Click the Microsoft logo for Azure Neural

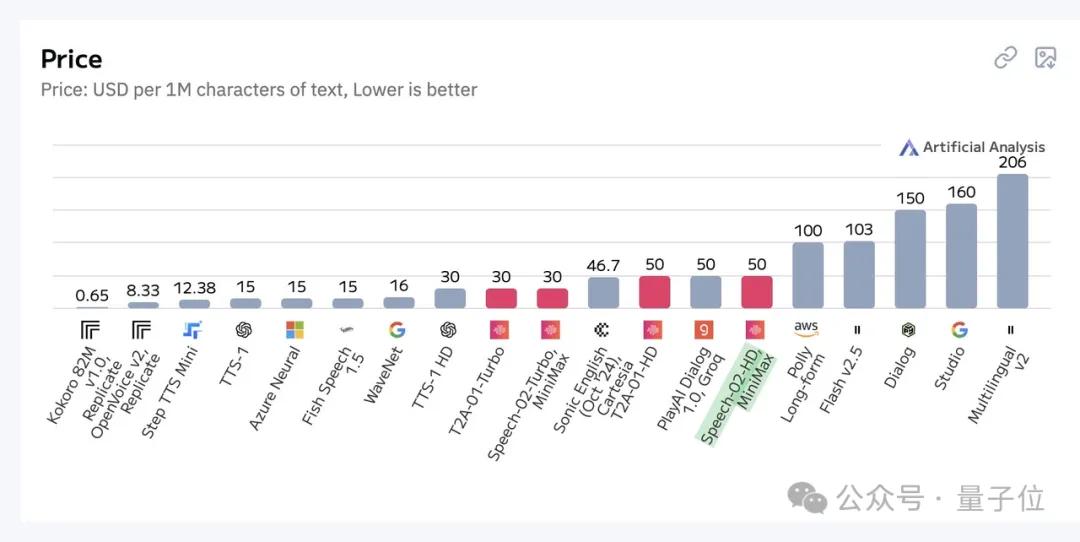tap(295, 331)
